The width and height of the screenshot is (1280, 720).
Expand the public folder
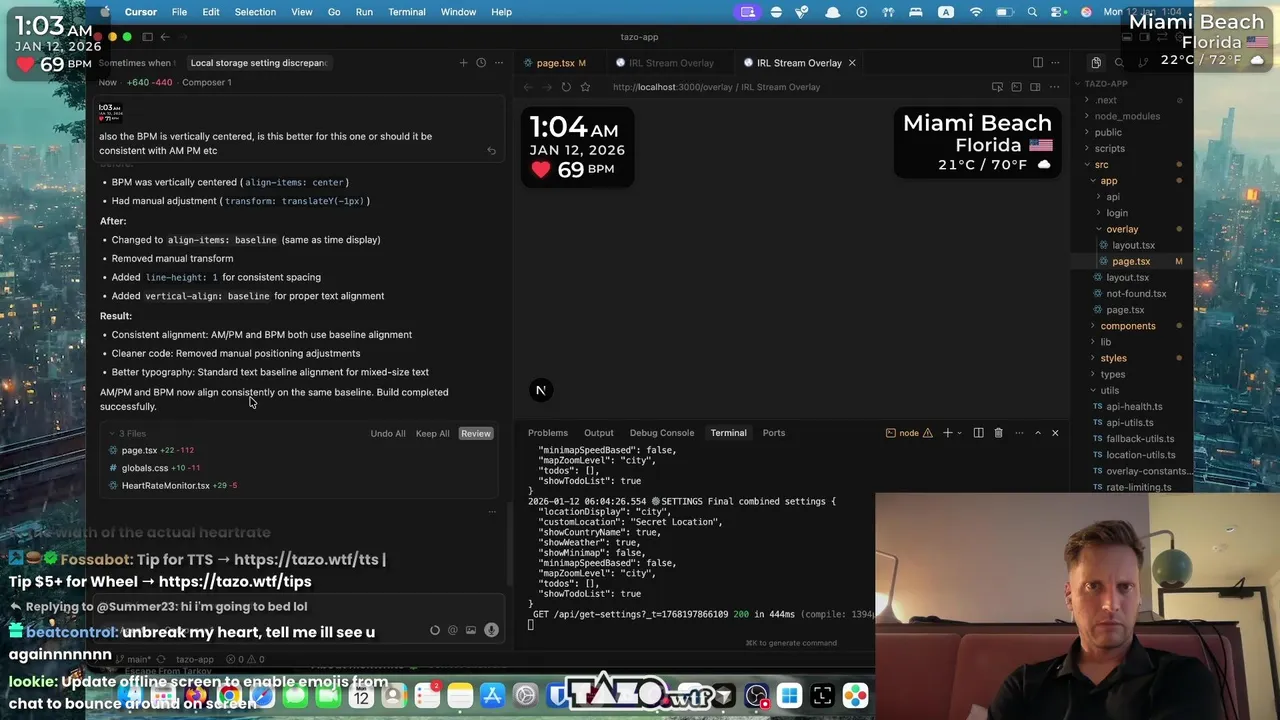[1108, 132]
